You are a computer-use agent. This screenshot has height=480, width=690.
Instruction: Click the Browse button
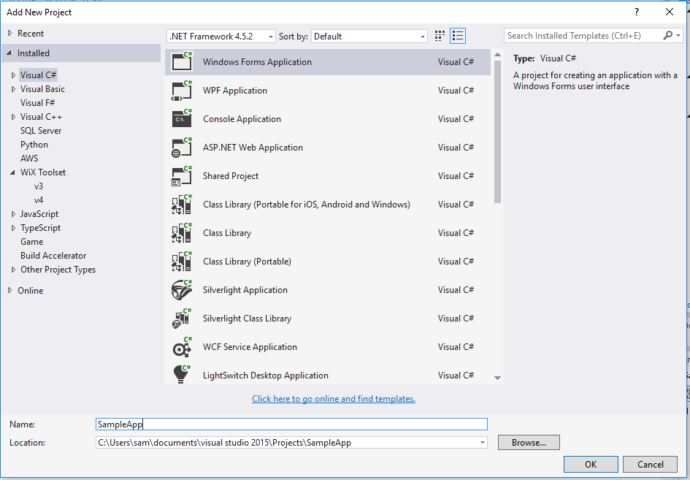click(528, 442)
